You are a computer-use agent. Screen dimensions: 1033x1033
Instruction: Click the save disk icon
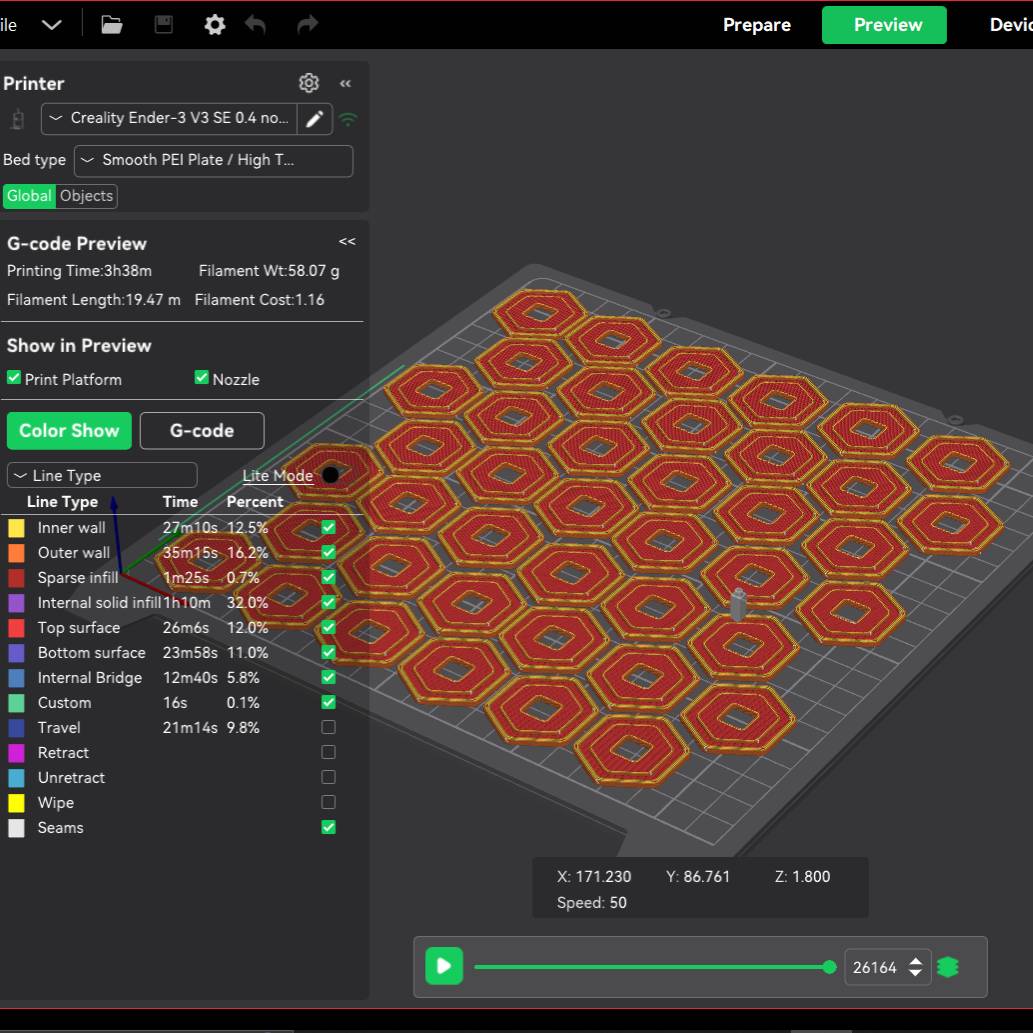click(164, 25)
